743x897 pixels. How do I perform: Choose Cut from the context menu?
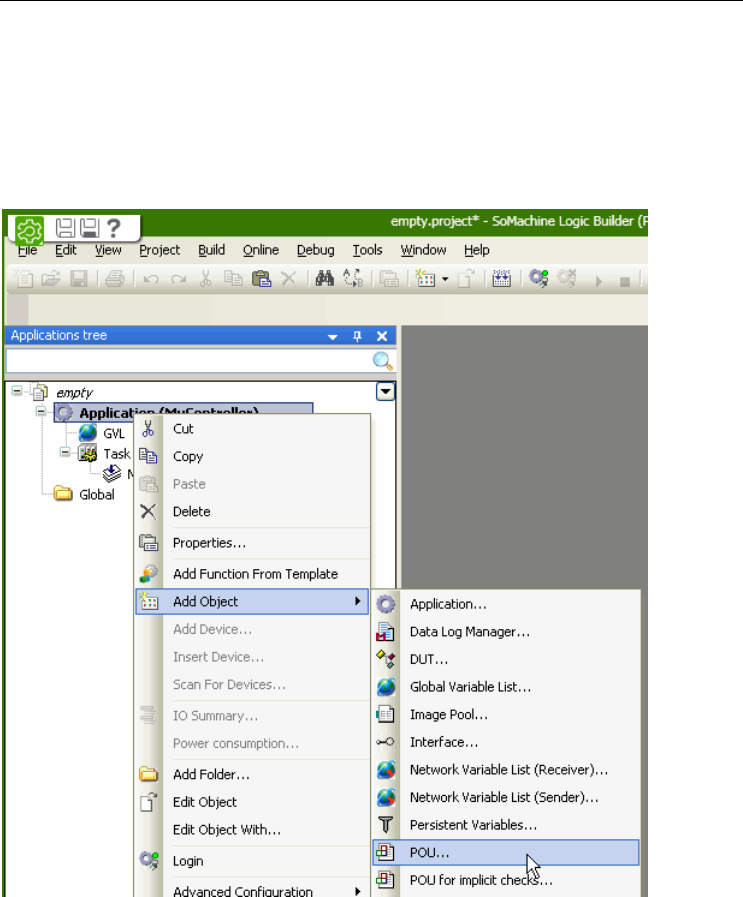[x=253, y=428]
